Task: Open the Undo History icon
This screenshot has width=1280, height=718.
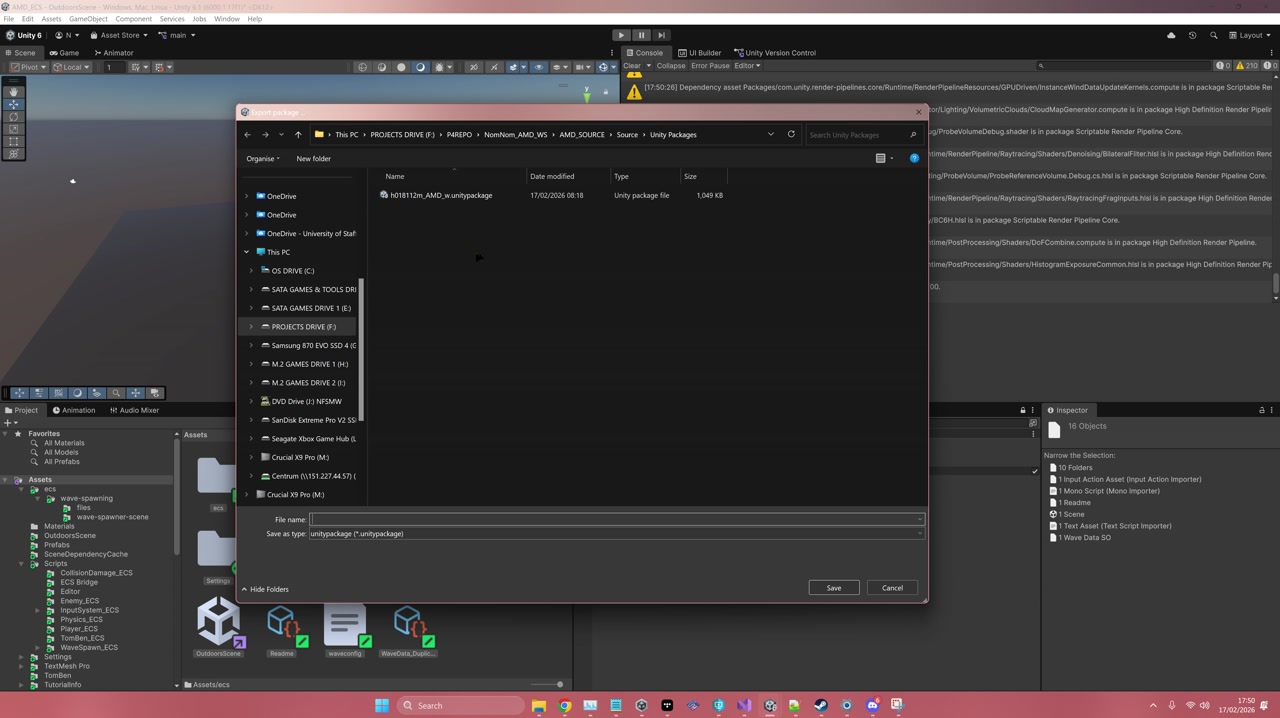Action: point(1192,35)
